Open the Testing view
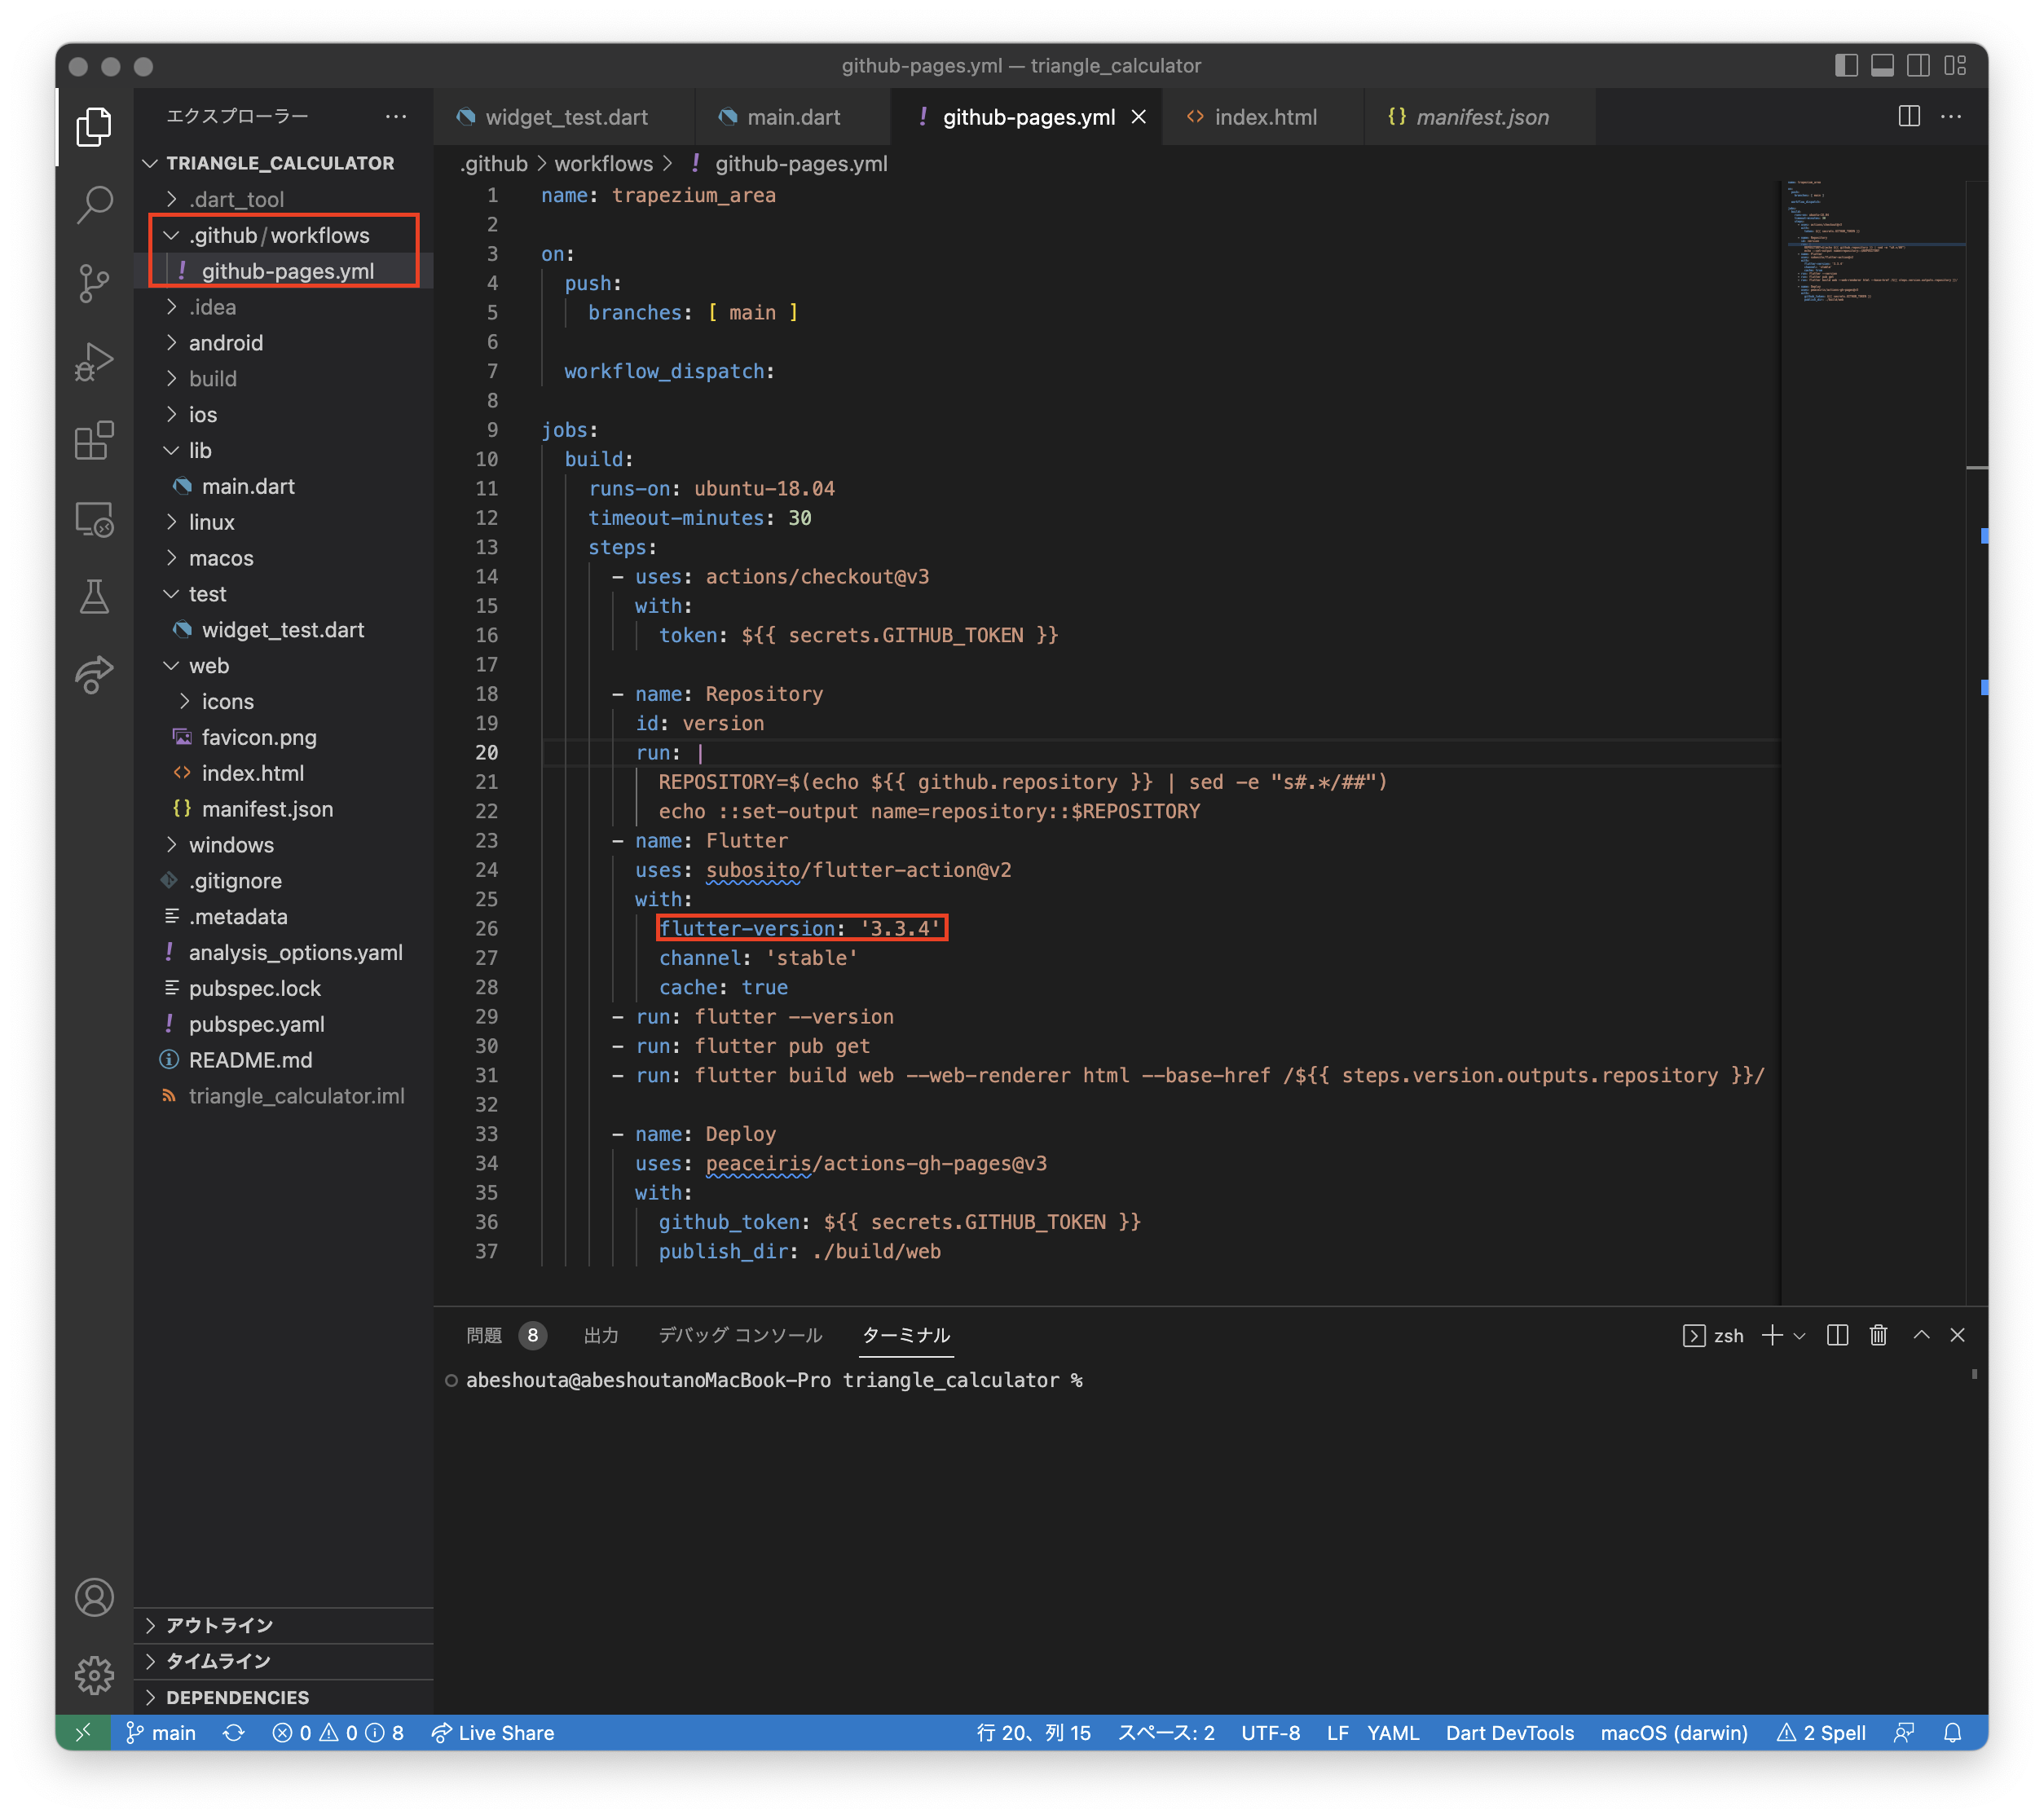The height and width of the screenshot is (1819, 2044). coord(95,597)
